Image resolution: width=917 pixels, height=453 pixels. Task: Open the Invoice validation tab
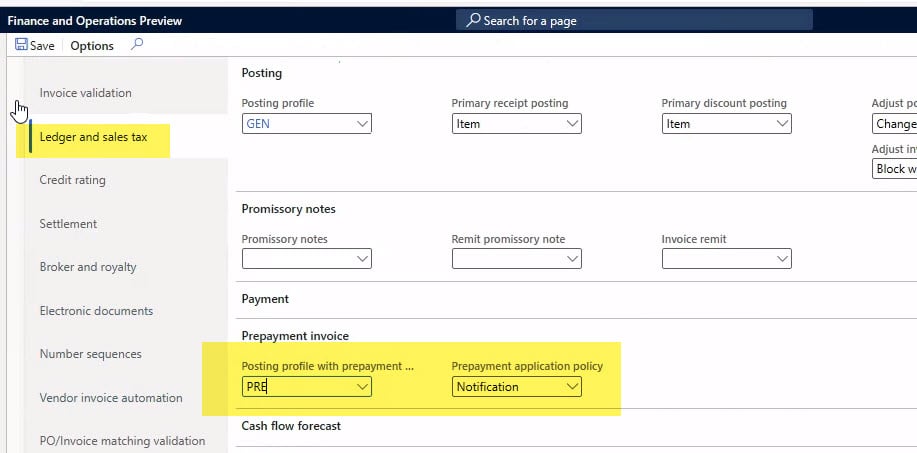pyautogui.click(x=85, y=93)
